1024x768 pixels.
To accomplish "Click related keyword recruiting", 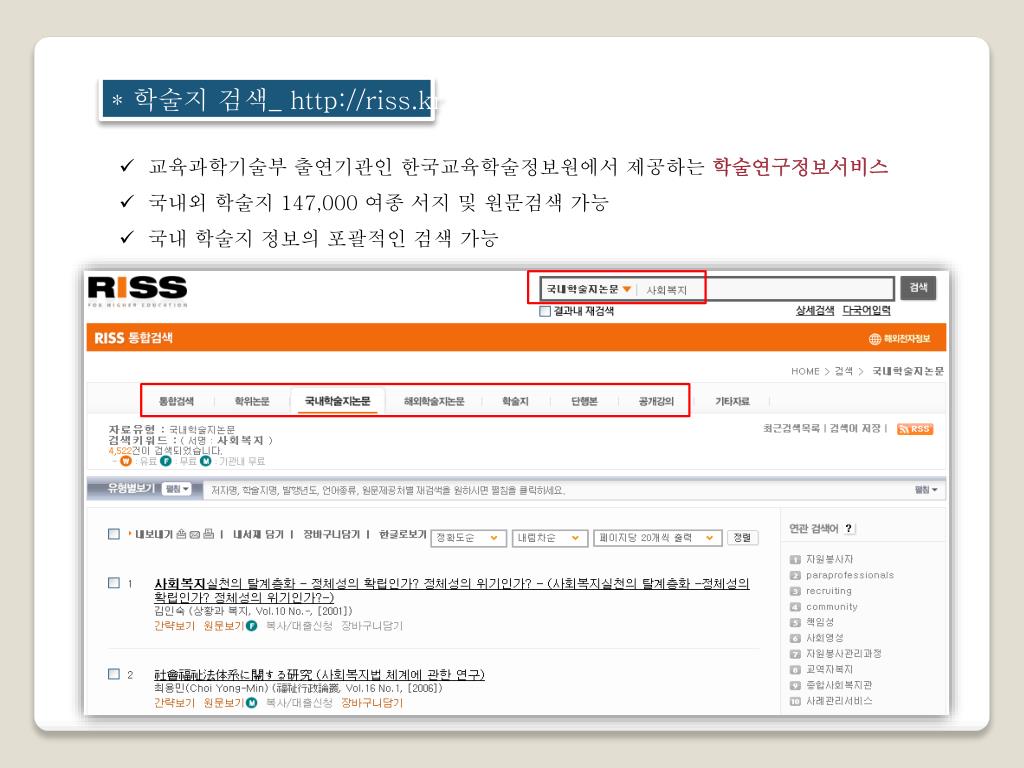I will coord(828,590).
